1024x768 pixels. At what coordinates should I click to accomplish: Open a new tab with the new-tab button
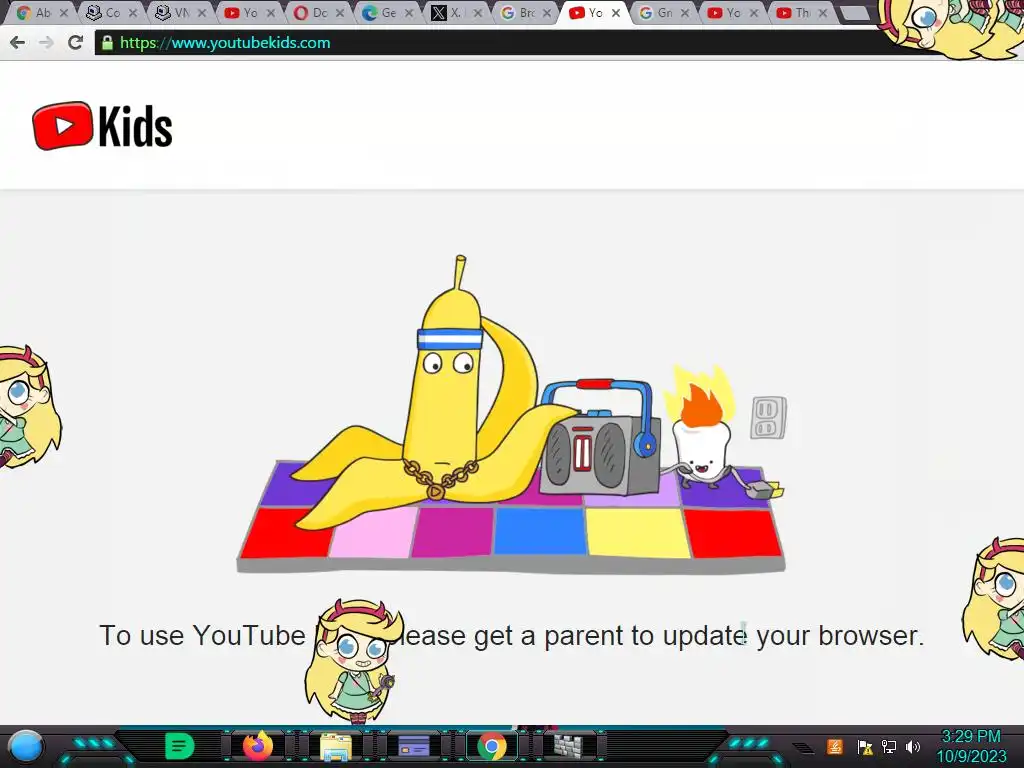[x=854, y=13]
